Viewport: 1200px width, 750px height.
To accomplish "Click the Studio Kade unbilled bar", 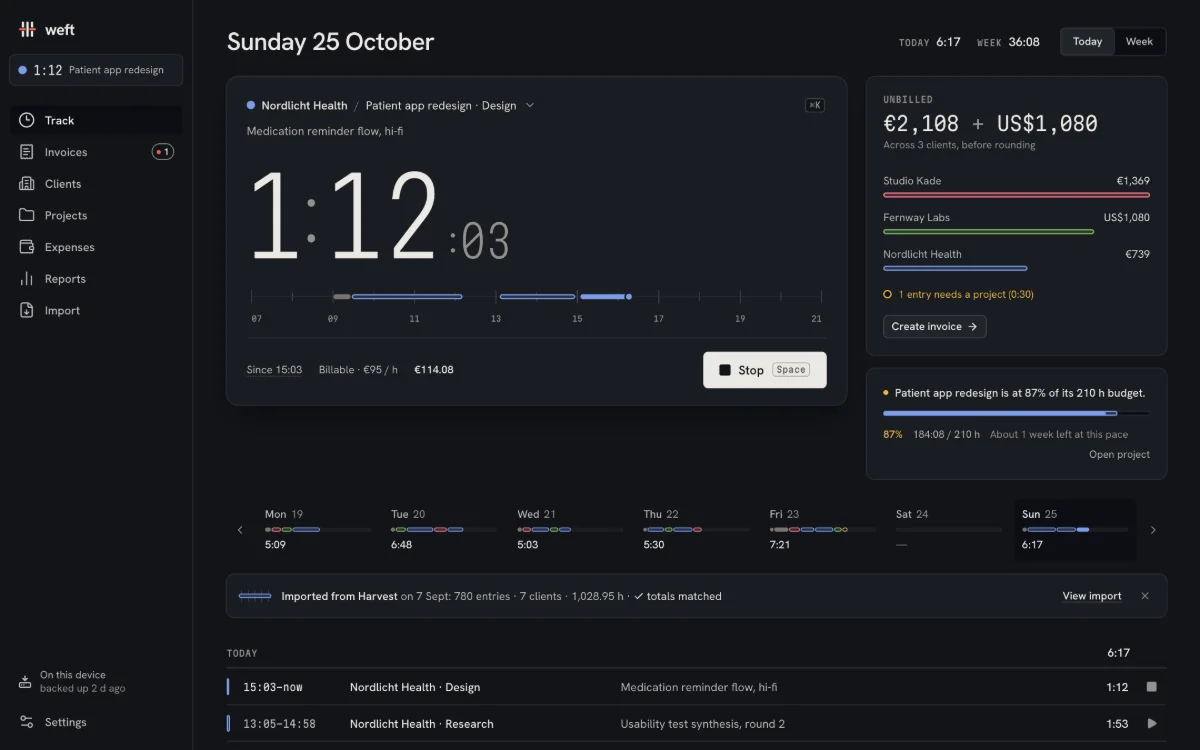I will click(x=1016, y=195).
